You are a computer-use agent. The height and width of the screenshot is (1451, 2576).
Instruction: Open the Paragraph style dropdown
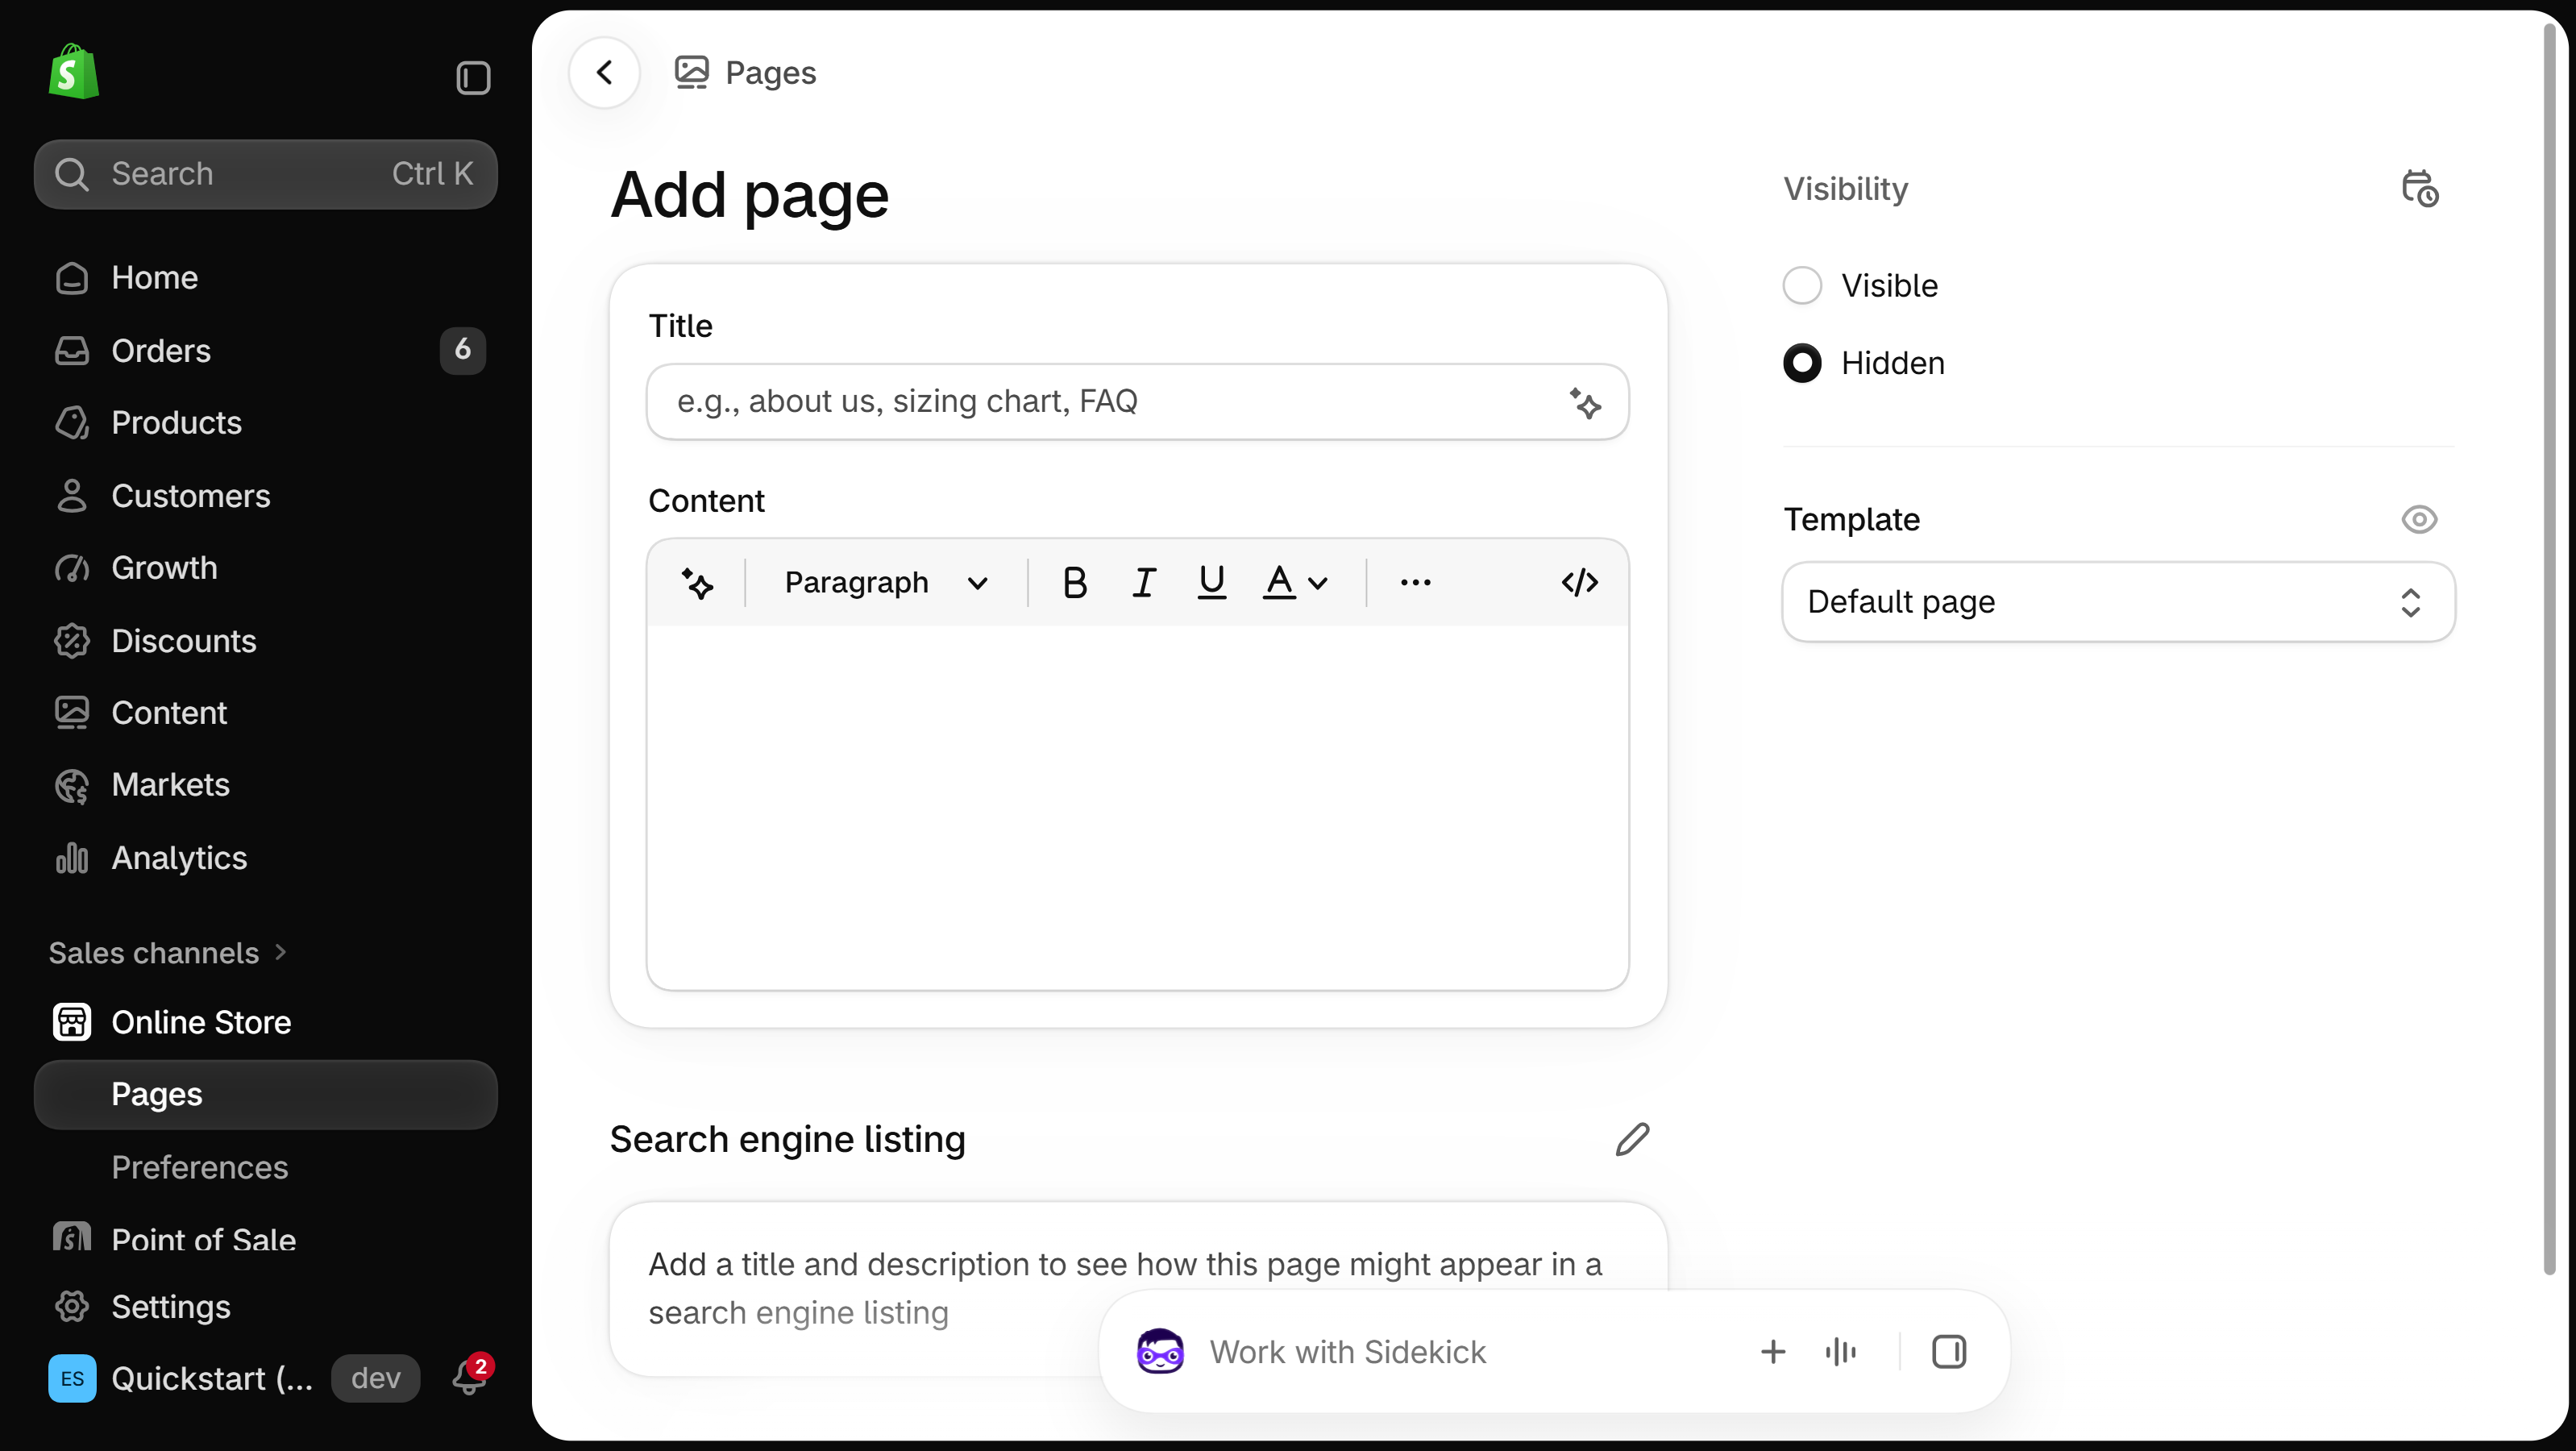(x=885, y=583)
